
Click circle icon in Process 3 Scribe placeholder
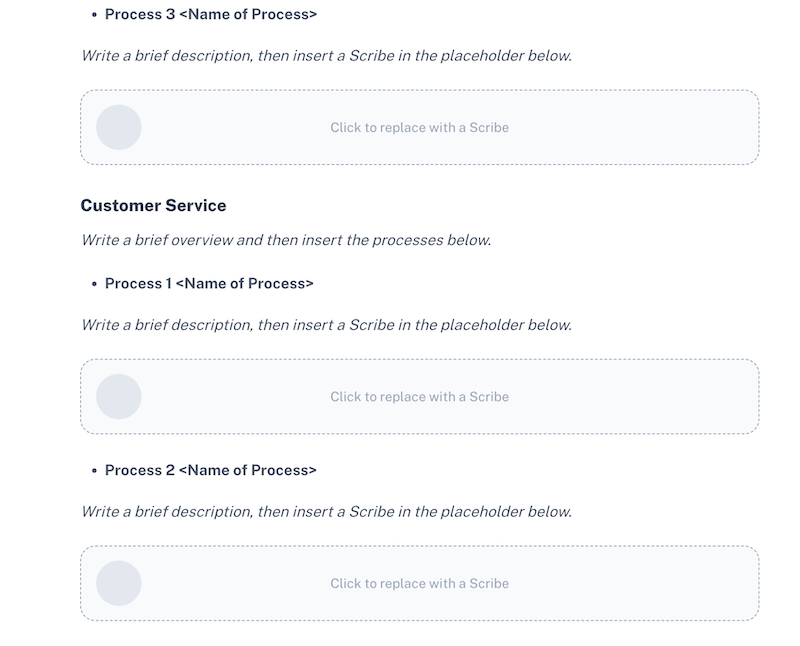point(119,128)
